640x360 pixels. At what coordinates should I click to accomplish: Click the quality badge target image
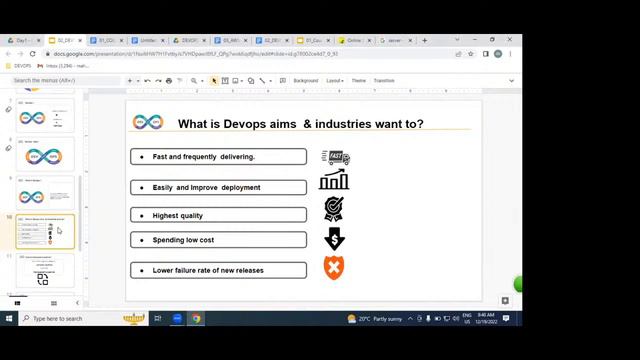[x=333, y=209]
